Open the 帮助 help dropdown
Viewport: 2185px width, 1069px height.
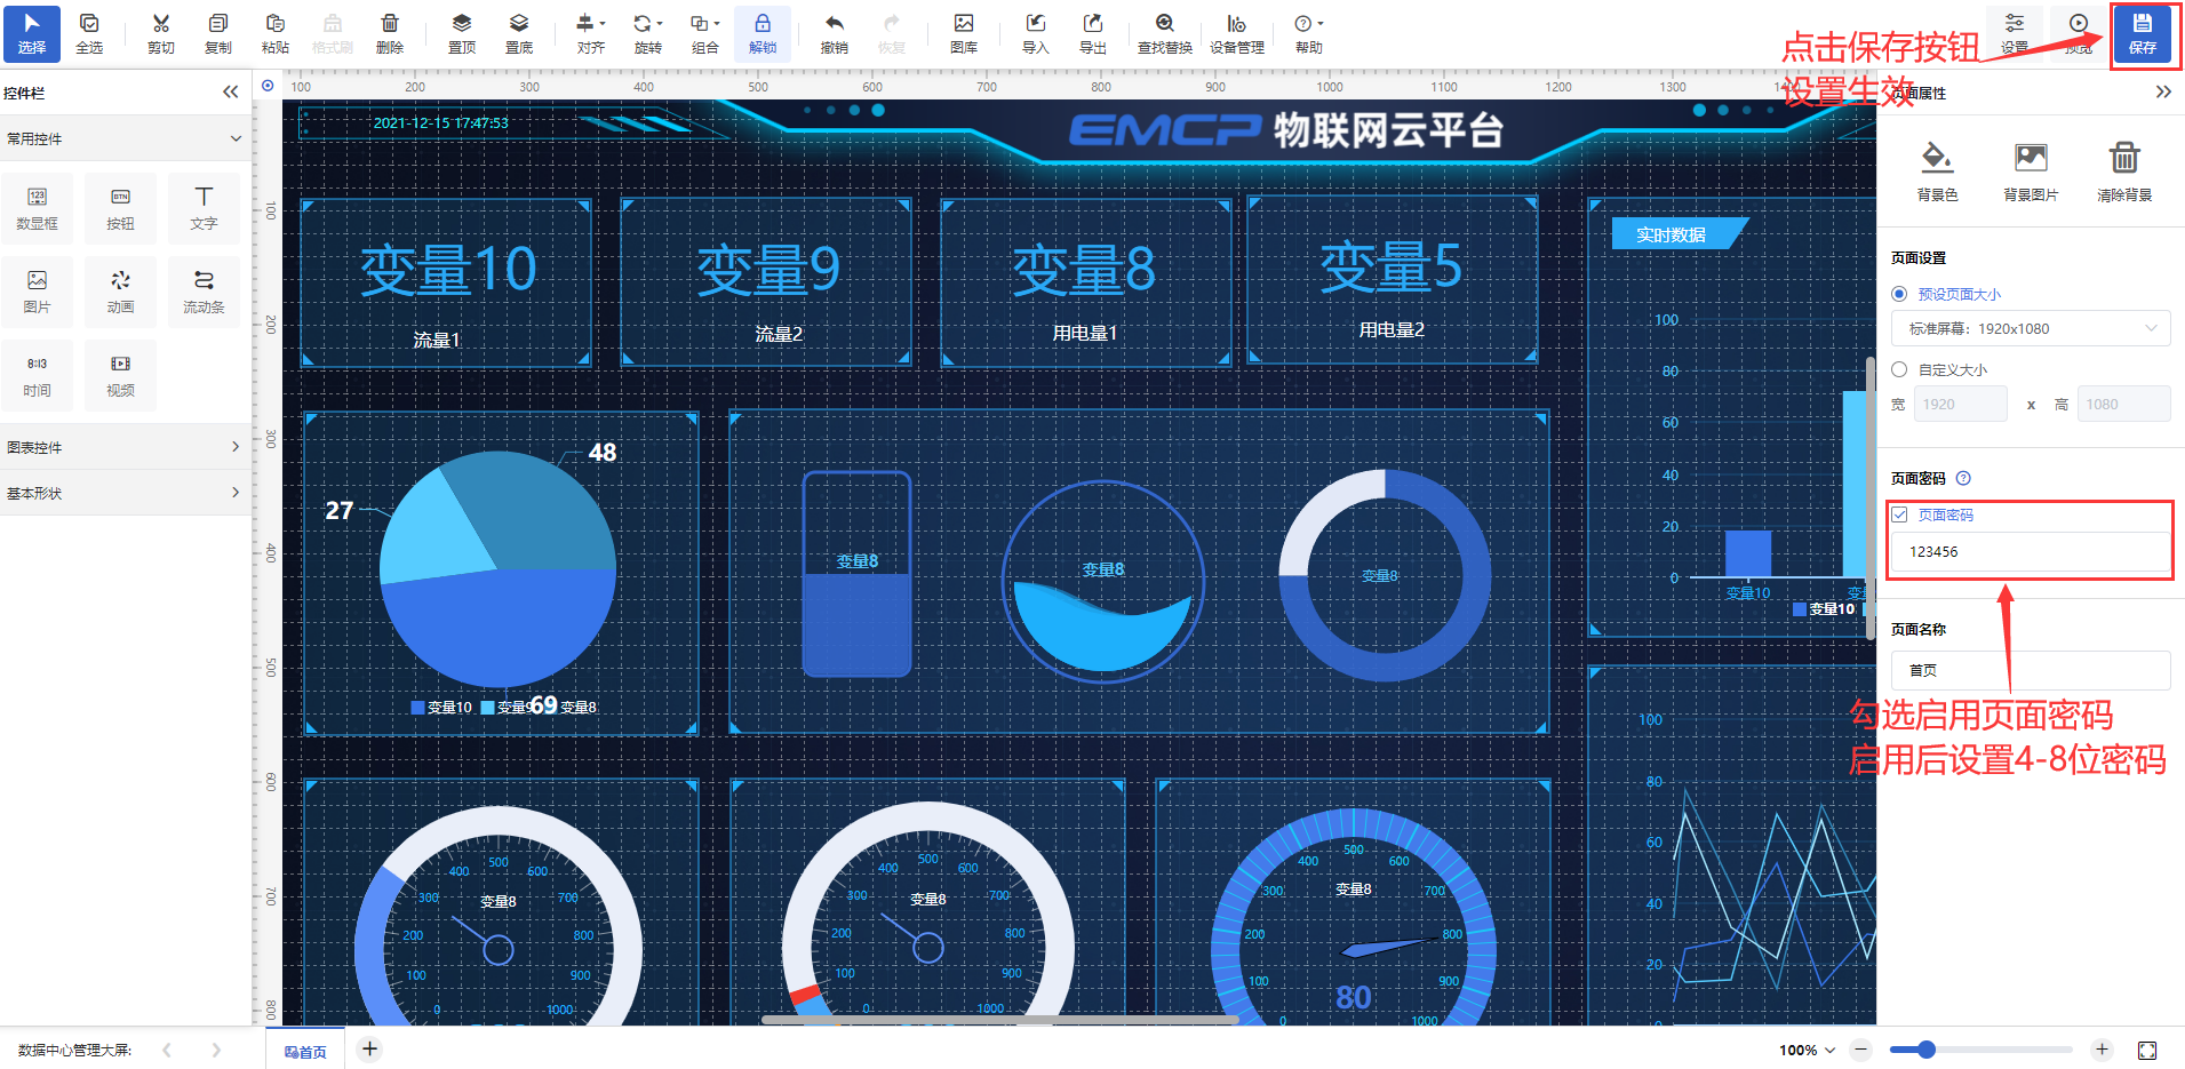point(1308,33)
